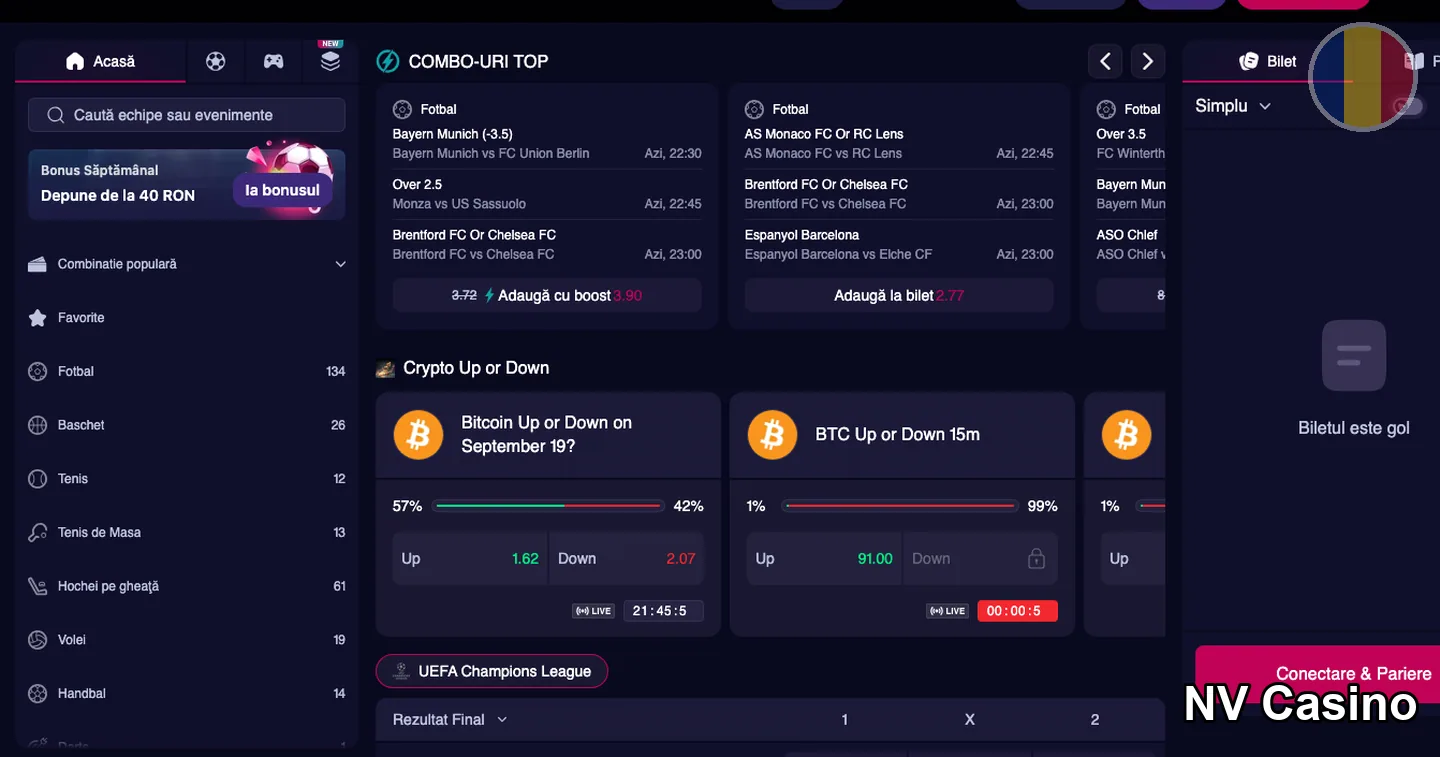This screenshot has width=1440, height=757.
Task: Select Baschet in the sports list
Action: 186,425
